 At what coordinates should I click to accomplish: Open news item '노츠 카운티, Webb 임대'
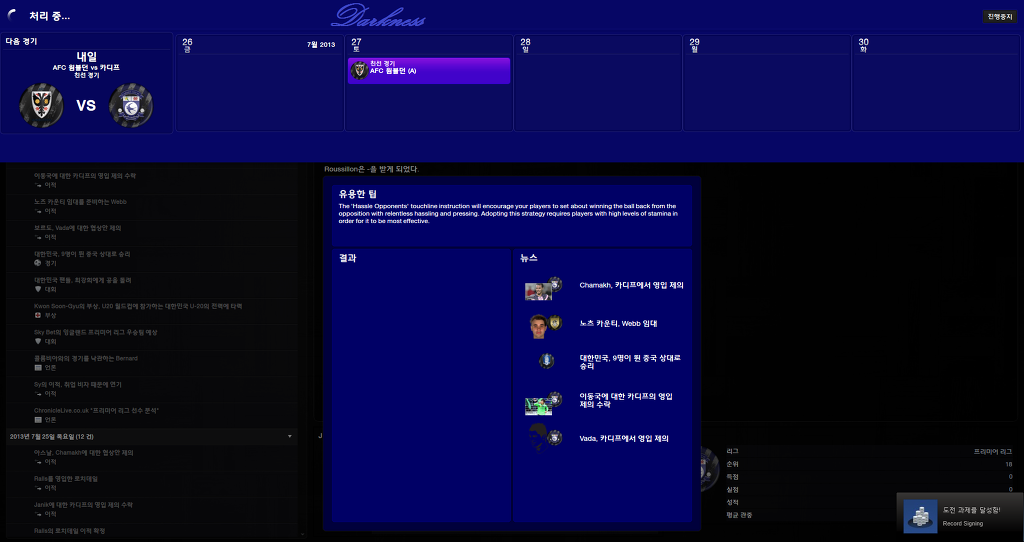point(618,323)
